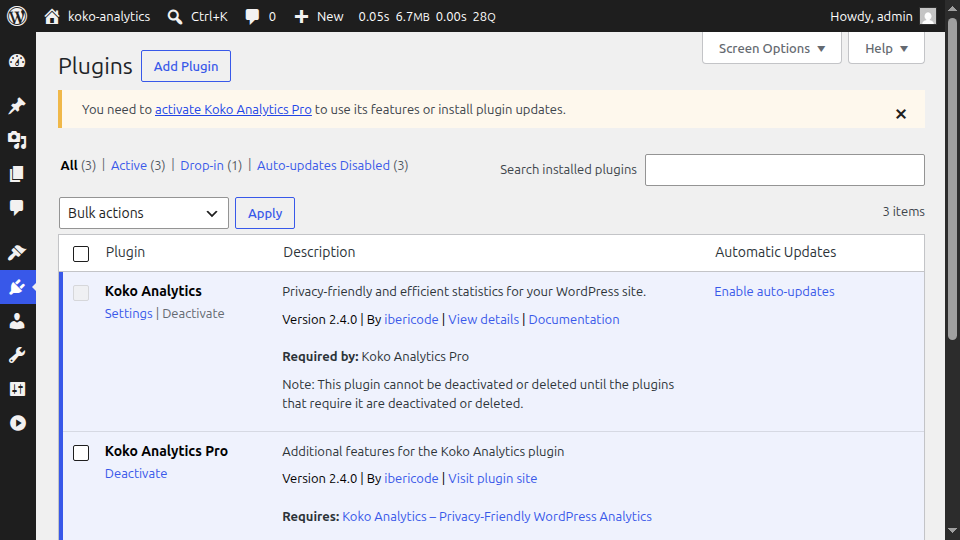Image resolution: width=960 pixels, height=540 pixels.
Task: Click the Plugin column header
Action: pos(125,252)
